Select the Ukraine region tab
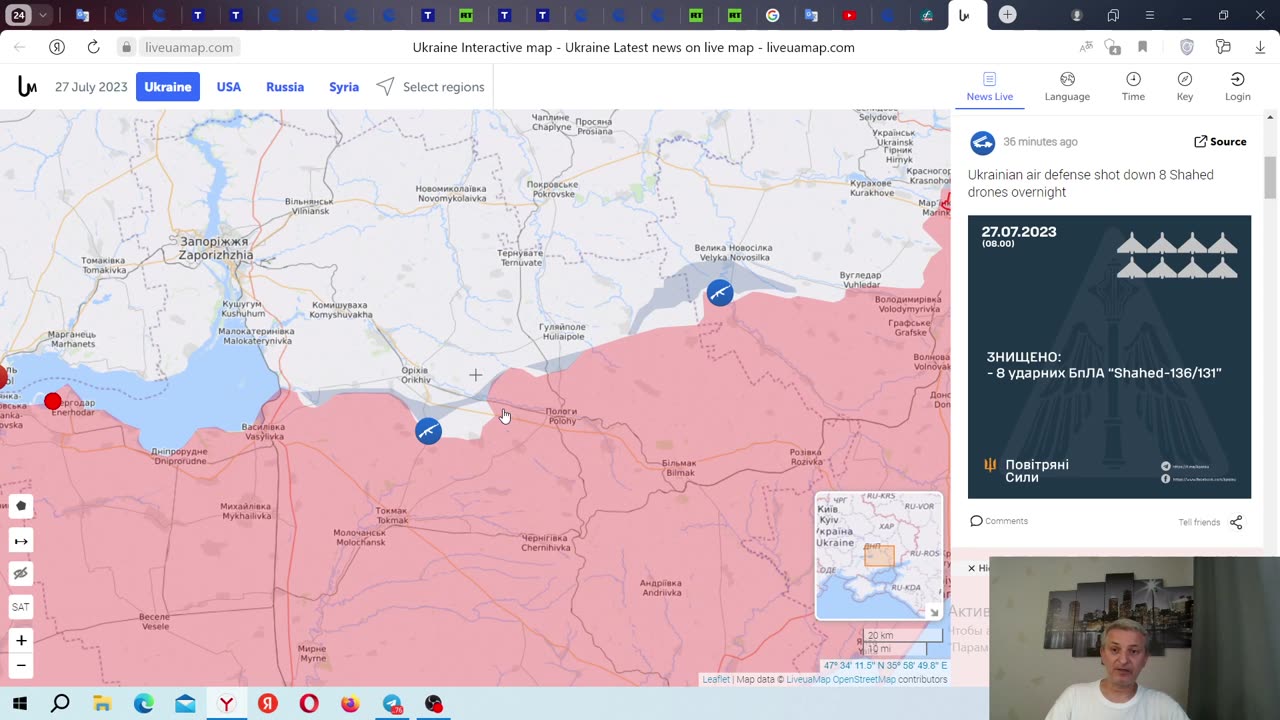Viewport: 1280px width, 720px height. pyautogui.click(x=168, y=87)
